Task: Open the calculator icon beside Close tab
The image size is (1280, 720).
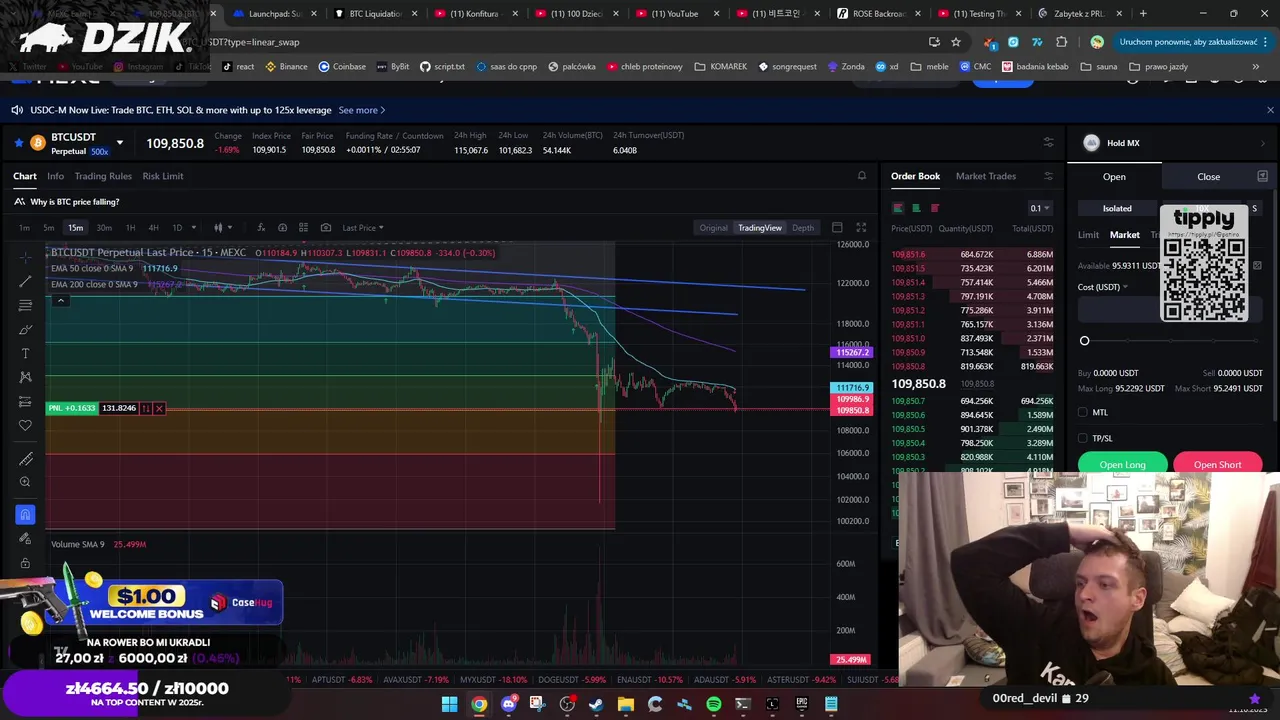Action: pos(1262,176)
